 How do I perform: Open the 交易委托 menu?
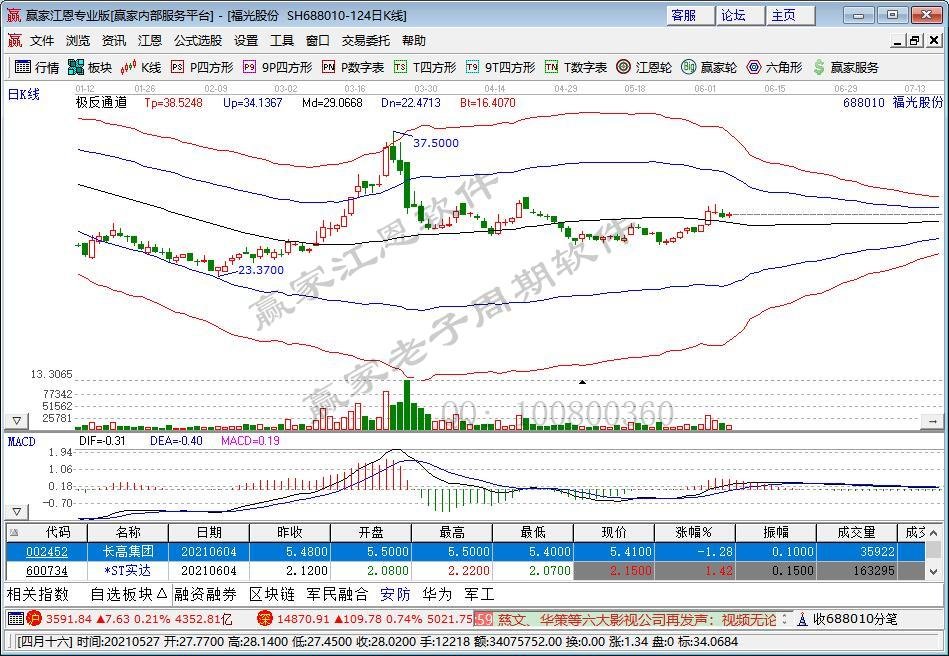366,41
